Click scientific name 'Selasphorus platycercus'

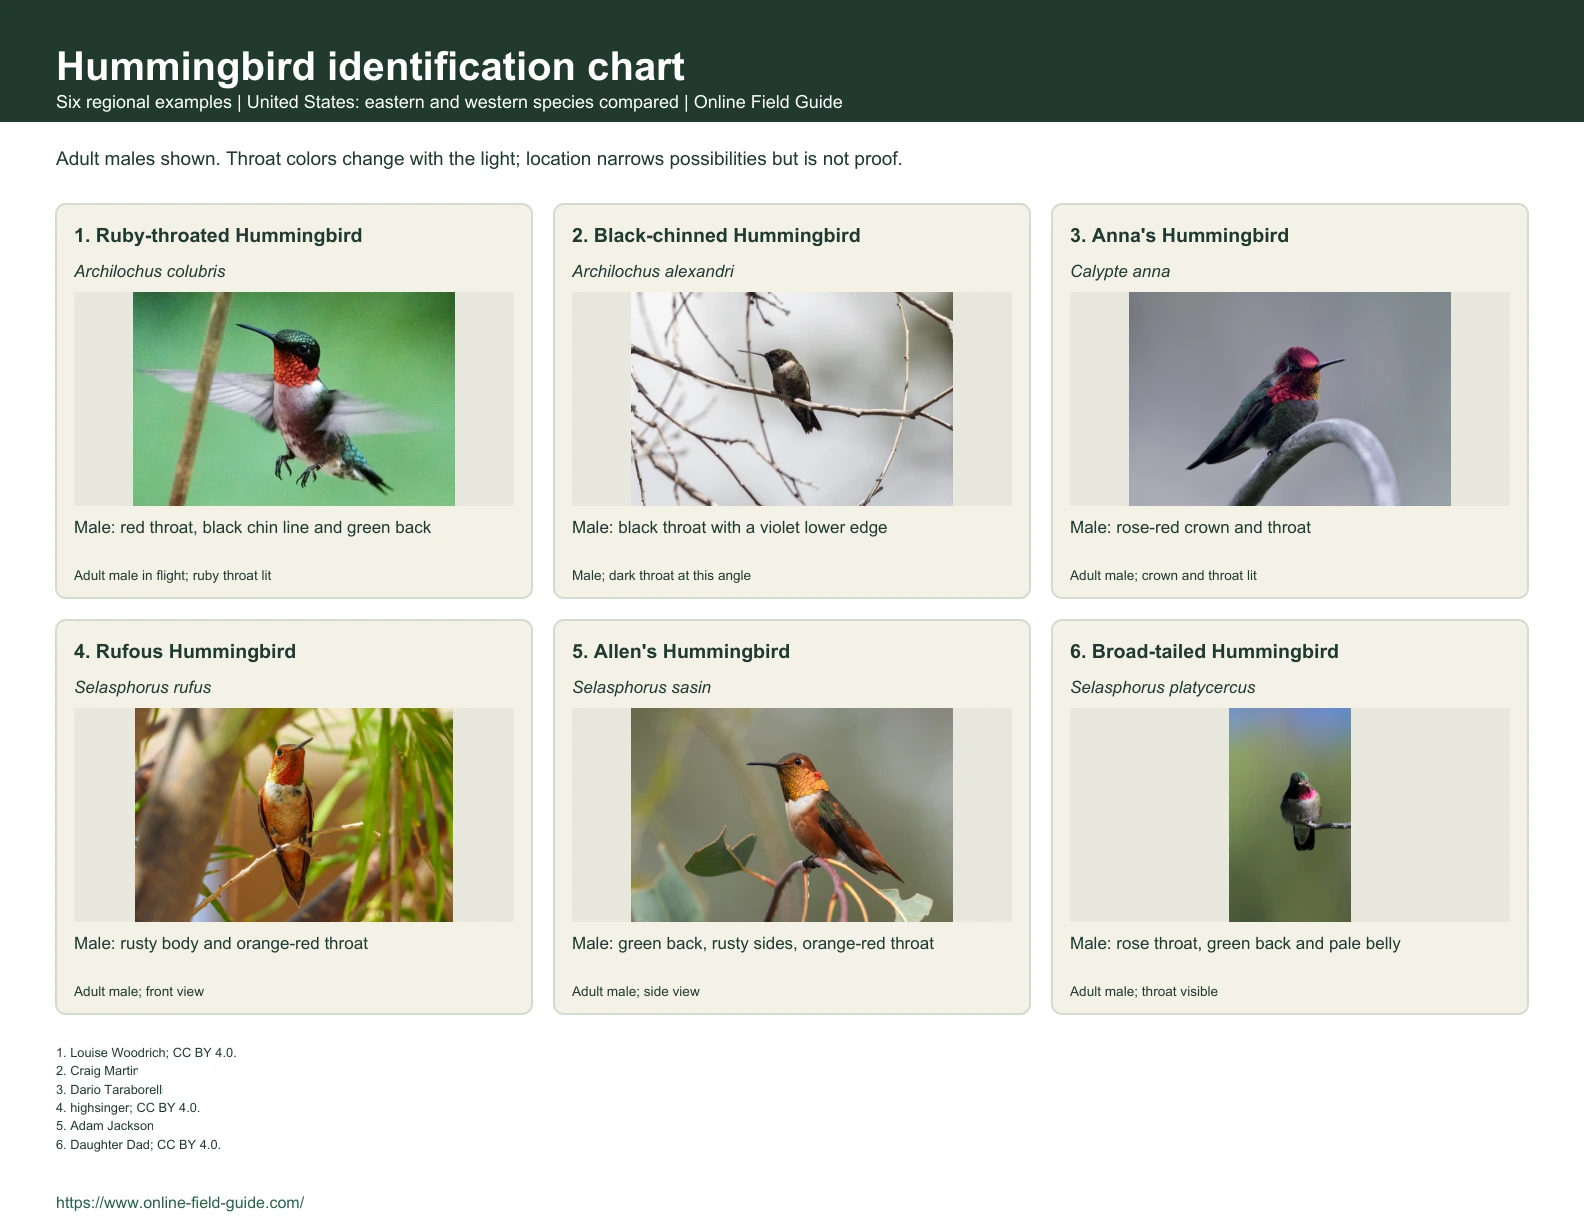point(1162,687)
